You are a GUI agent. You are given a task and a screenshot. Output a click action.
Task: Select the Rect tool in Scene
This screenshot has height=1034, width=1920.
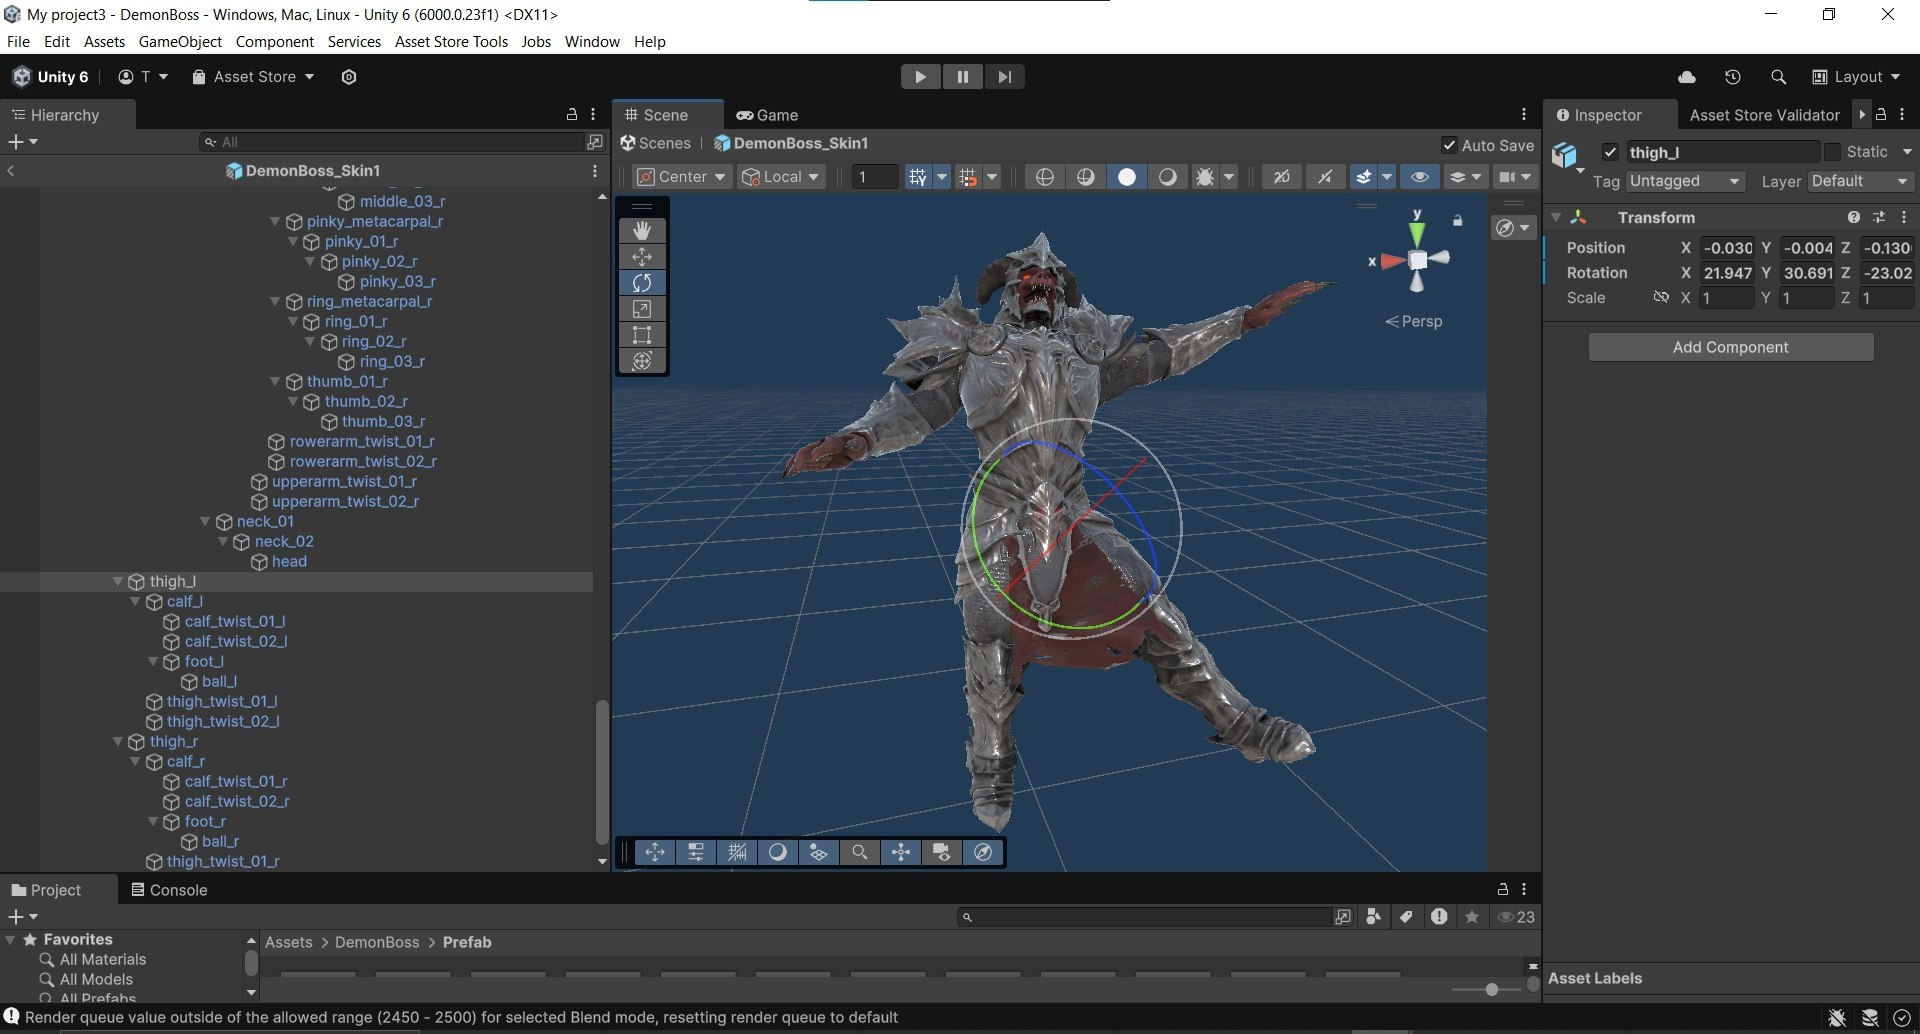click(642, 335)
